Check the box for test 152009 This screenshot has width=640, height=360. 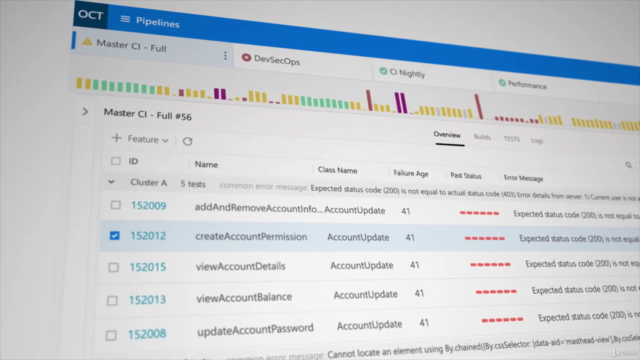pos(116,205)
